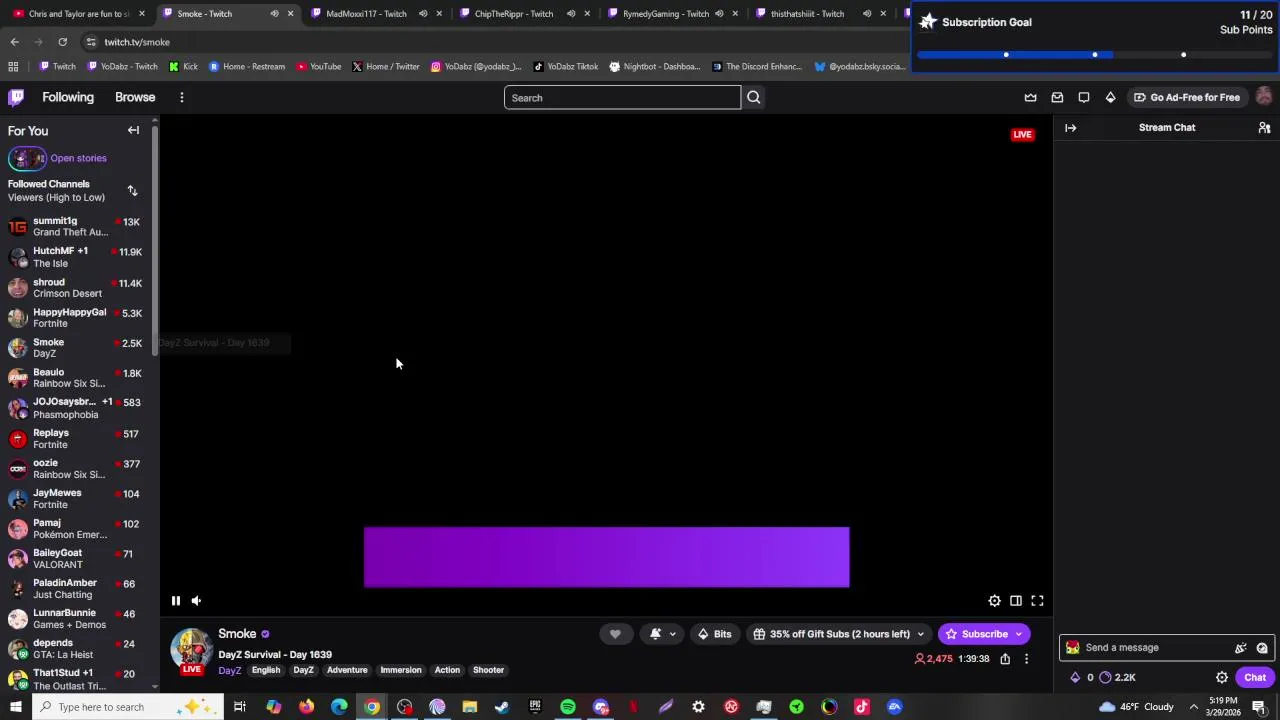
Task: Collapse the For You sidebar
Action: coord(133,130)
